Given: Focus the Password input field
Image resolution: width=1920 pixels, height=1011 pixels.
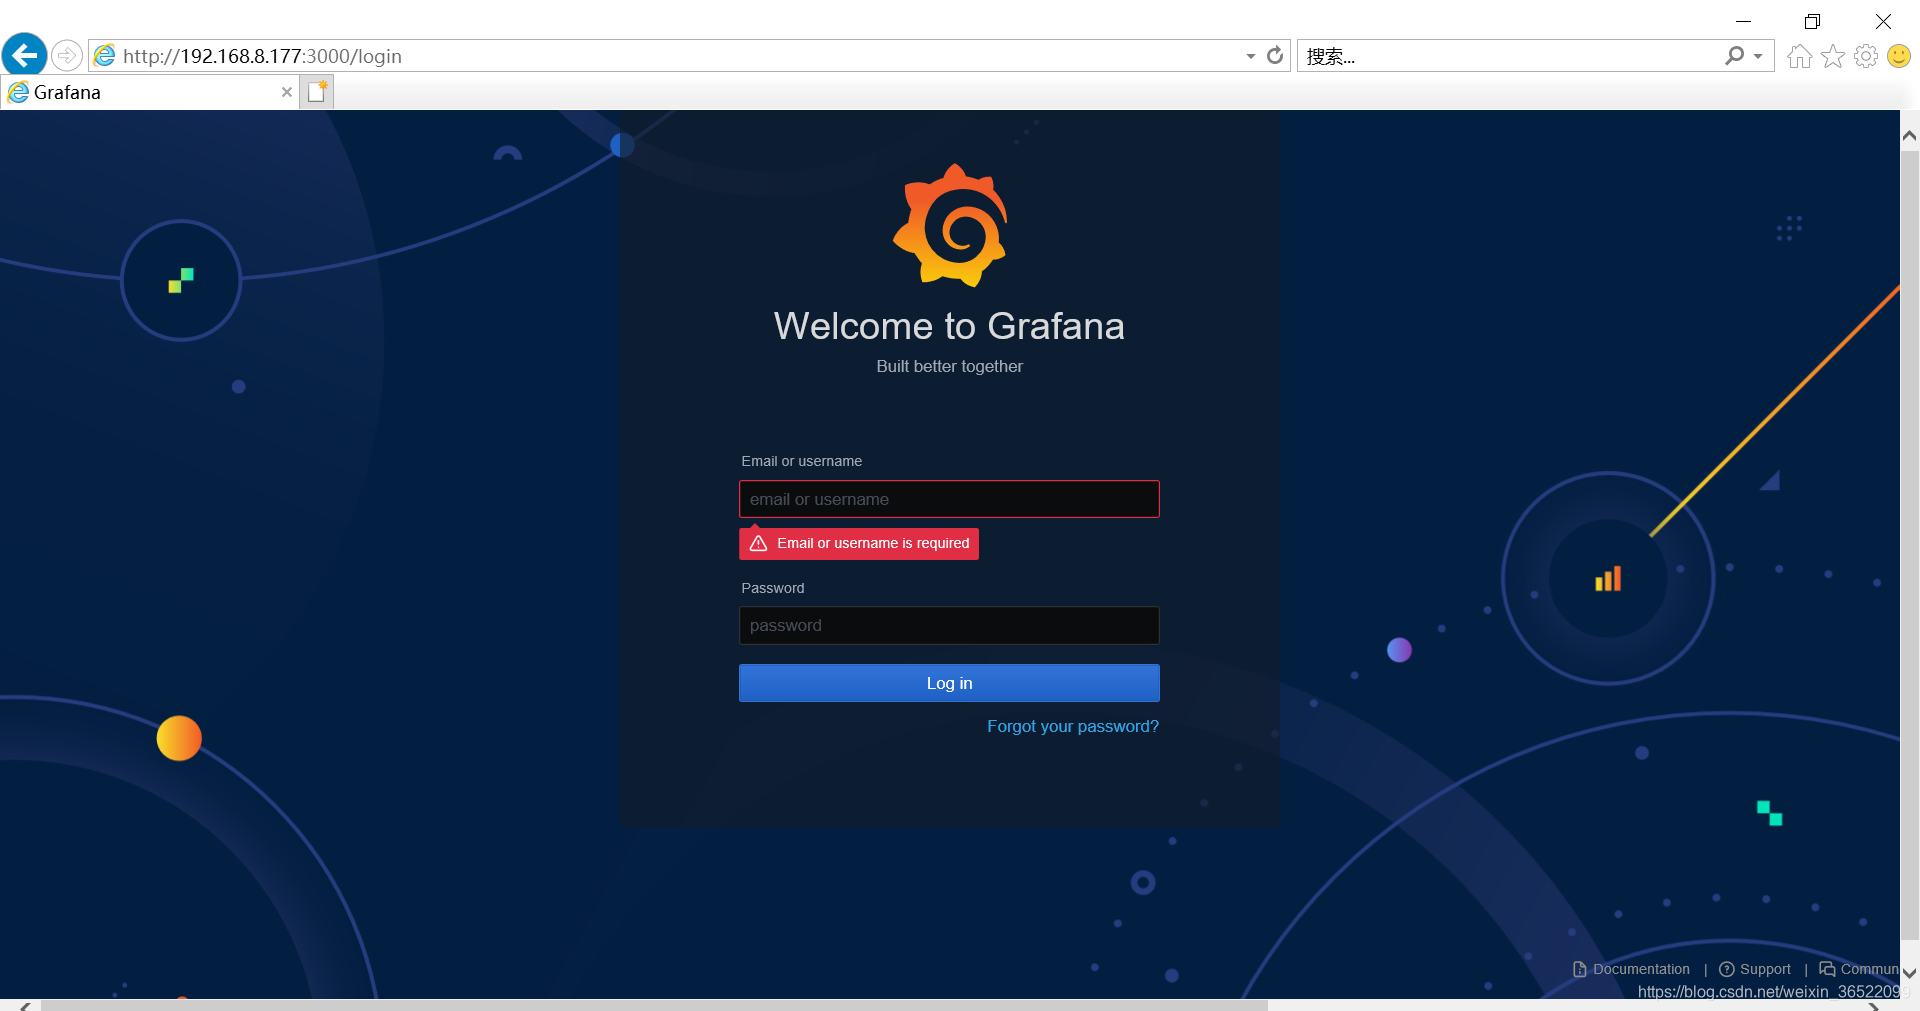Looking at the screenshot, I should (949, 625).
